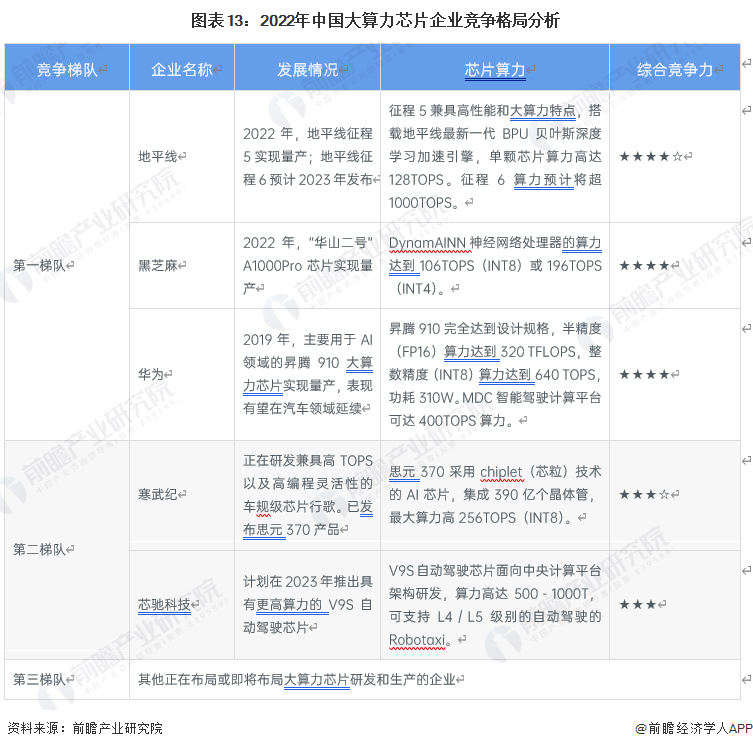The width and height of the screenshot is (753, 749).
Task: Click 寒武纪 star rating
Action: click(644, 495)
